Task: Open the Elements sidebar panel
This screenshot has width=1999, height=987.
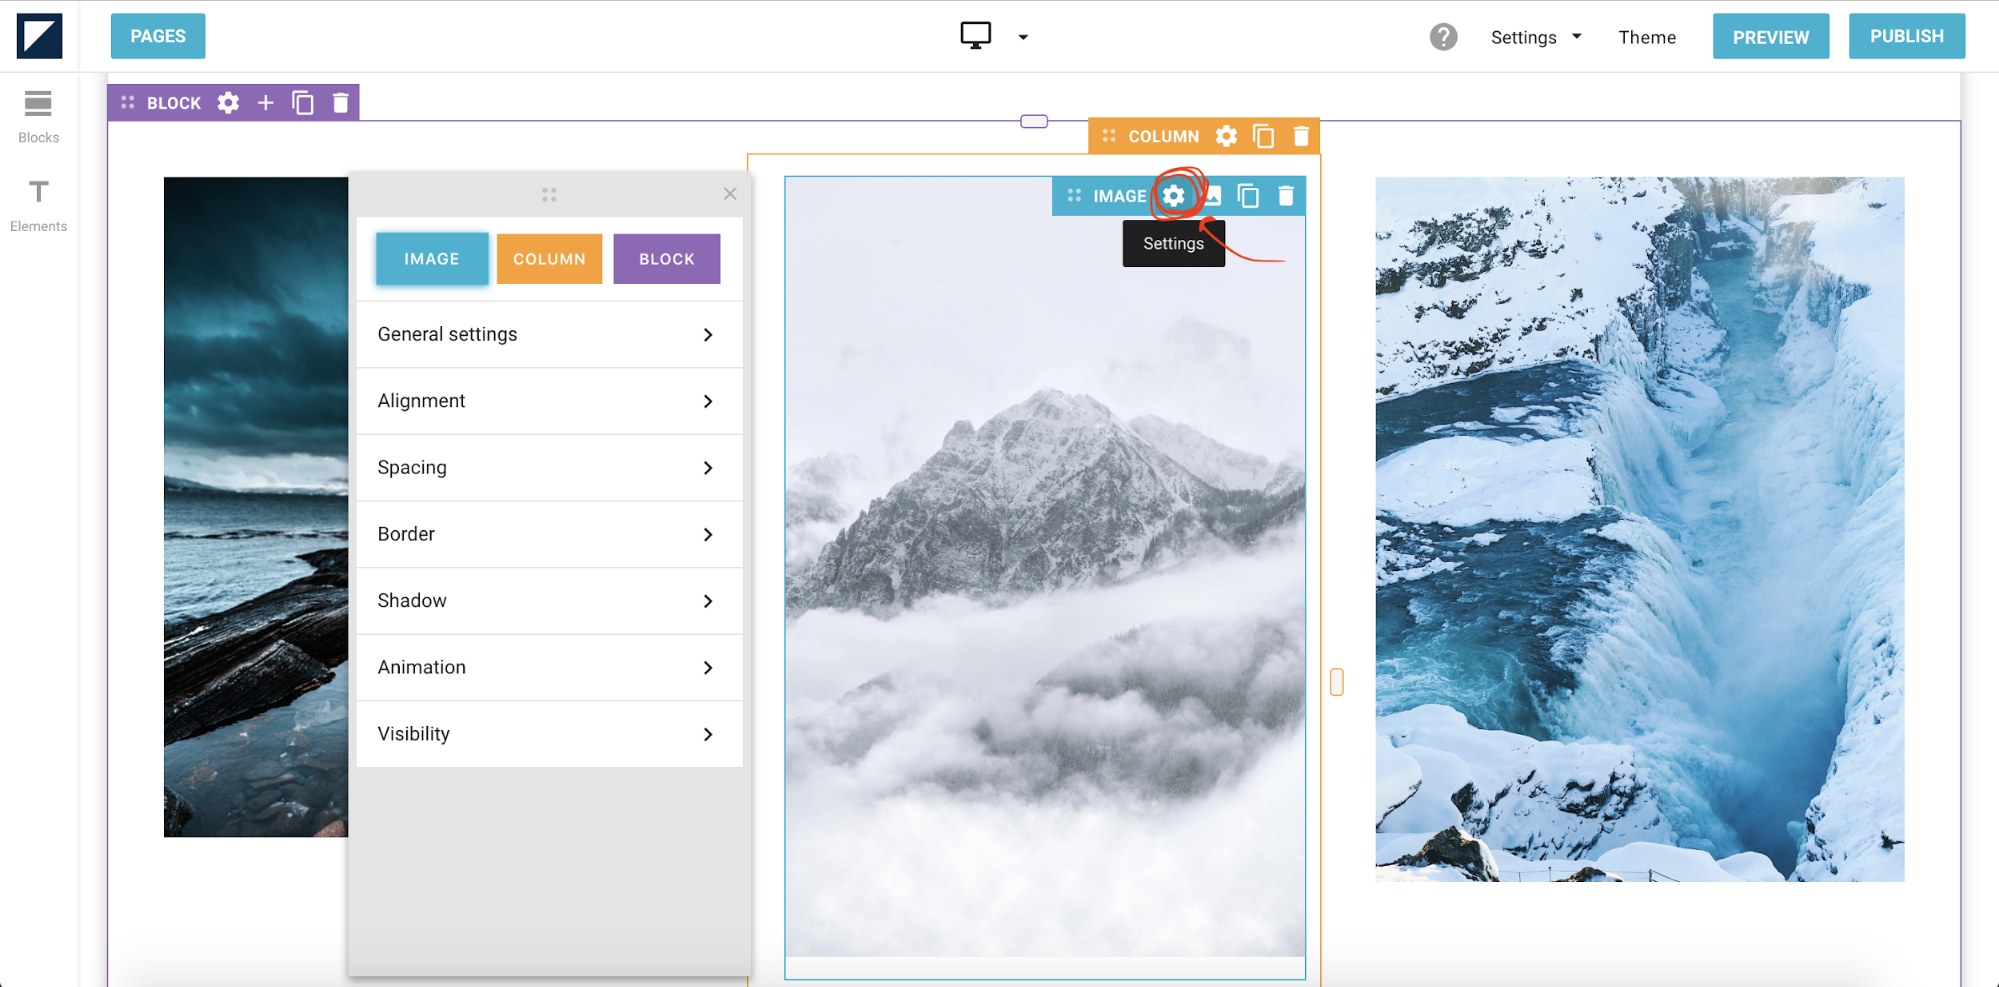Action: point(38,205)
